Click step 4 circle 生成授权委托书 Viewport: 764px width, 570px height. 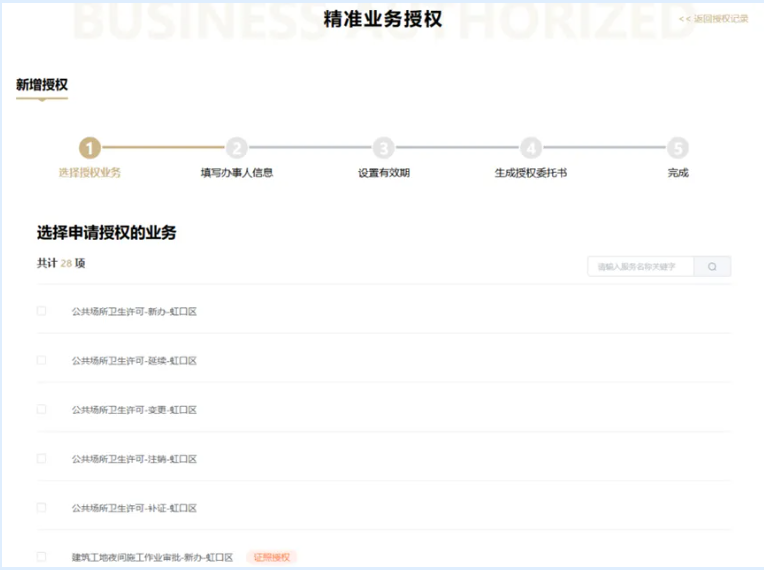pos(531,149)
